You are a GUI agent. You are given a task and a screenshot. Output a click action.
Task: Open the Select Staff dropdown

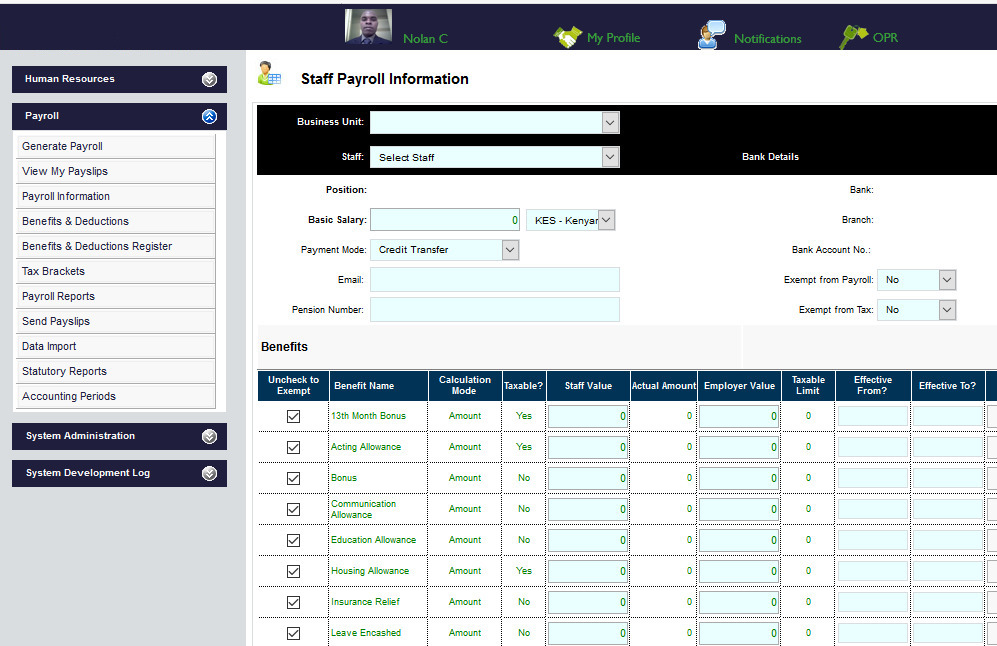(x=609, y=157)
